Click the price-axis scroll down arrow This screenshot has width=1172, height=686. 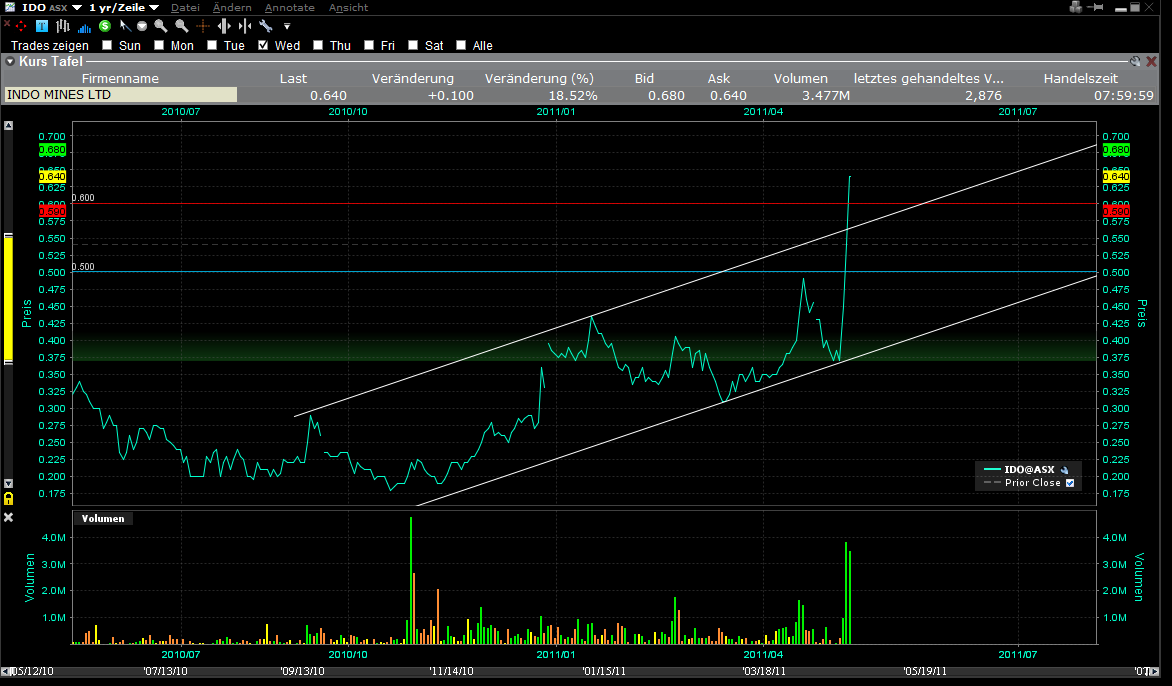click(8, 483)
